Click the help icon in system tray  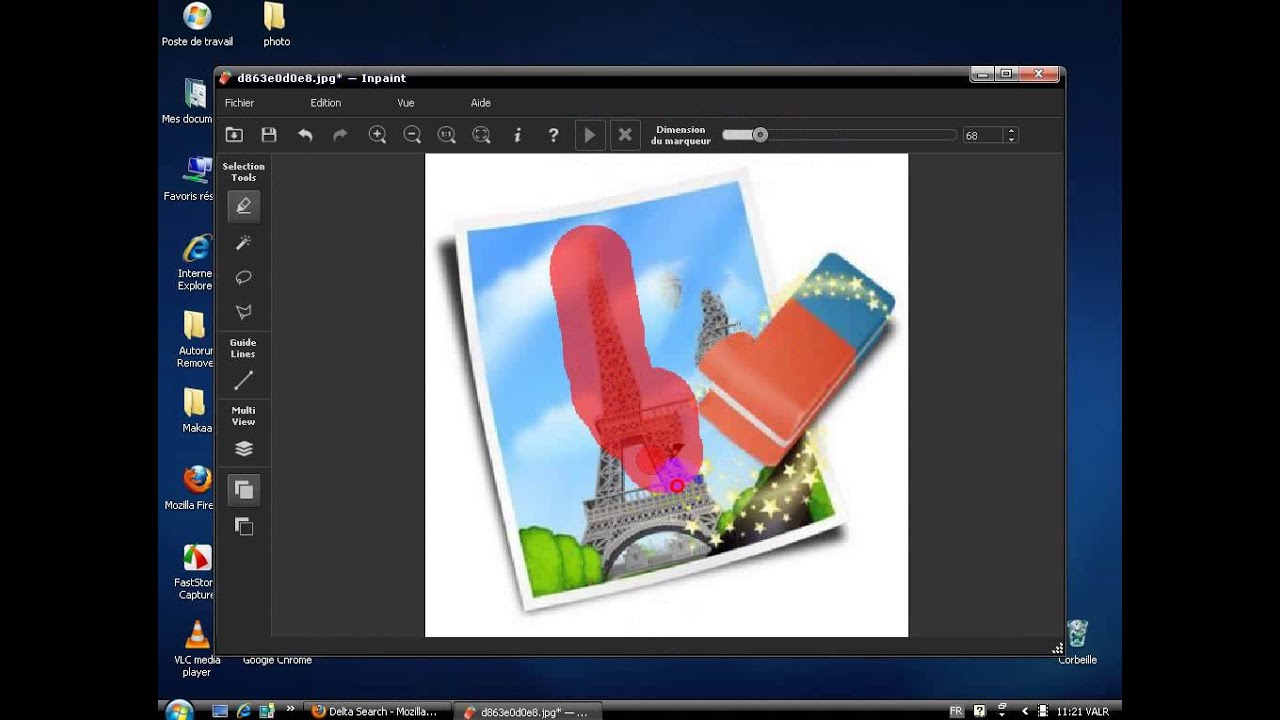coord(979,711)
